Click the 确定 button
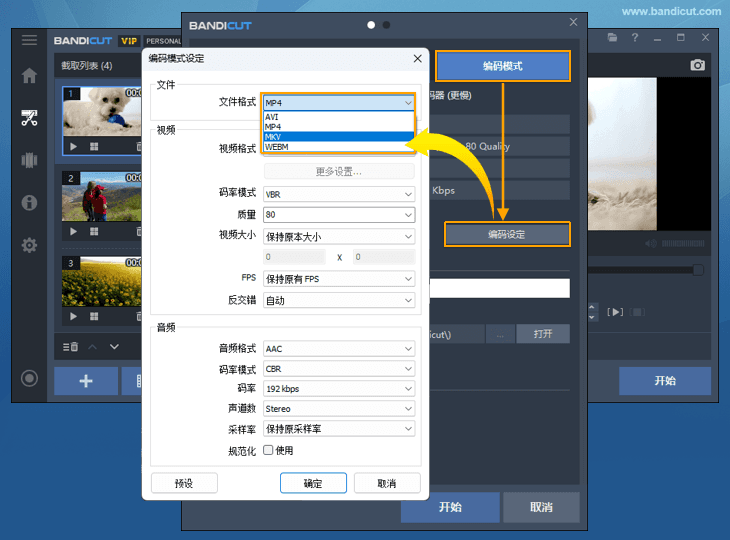 coord(313,483)
